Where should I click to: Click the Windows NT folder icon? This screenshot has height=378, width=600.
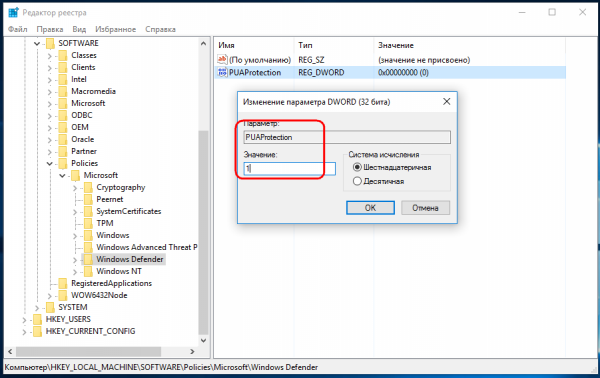(88, 271)
